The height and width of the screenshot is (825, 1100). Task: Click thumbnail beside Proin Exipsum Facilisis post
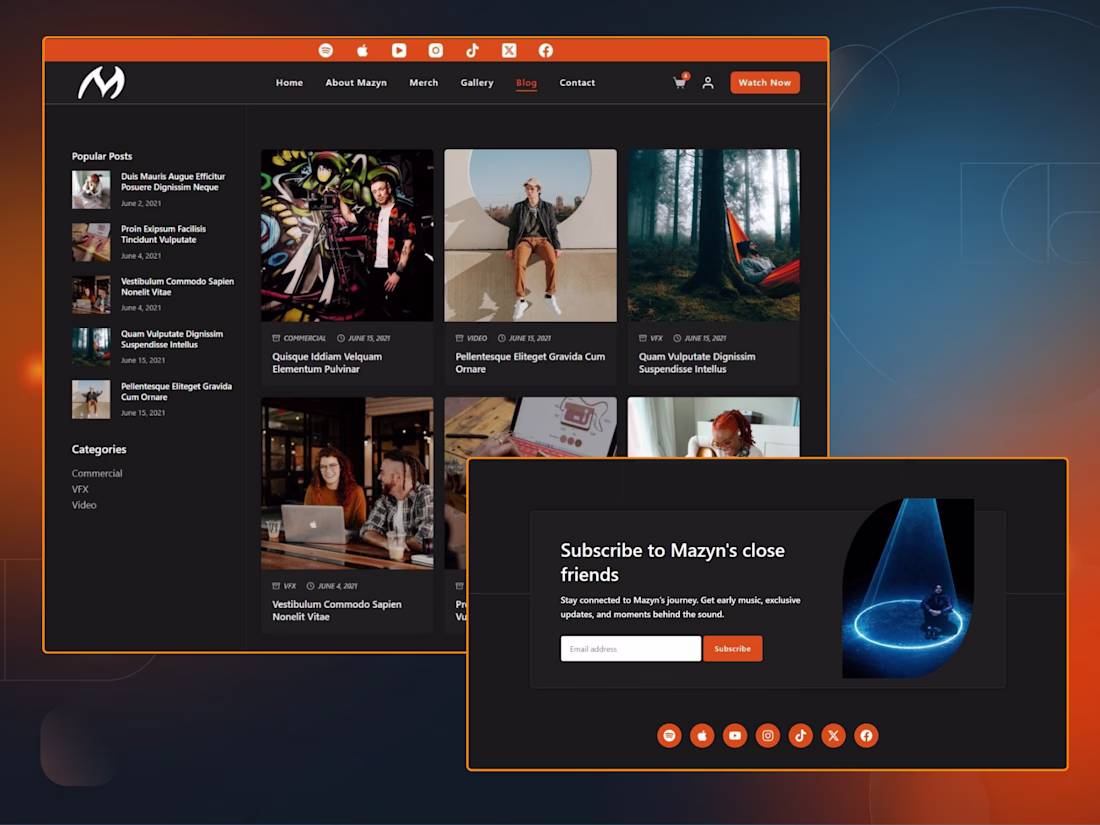[x=91, y=242]
